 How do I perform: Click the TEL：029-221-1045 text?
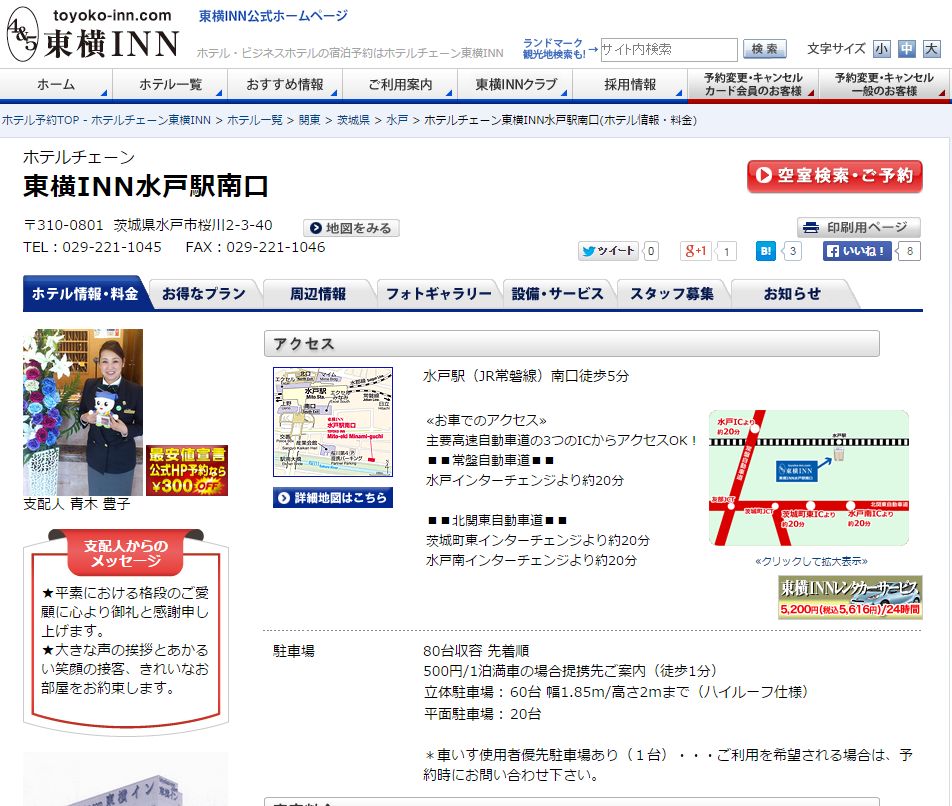(x=92, y=247)
